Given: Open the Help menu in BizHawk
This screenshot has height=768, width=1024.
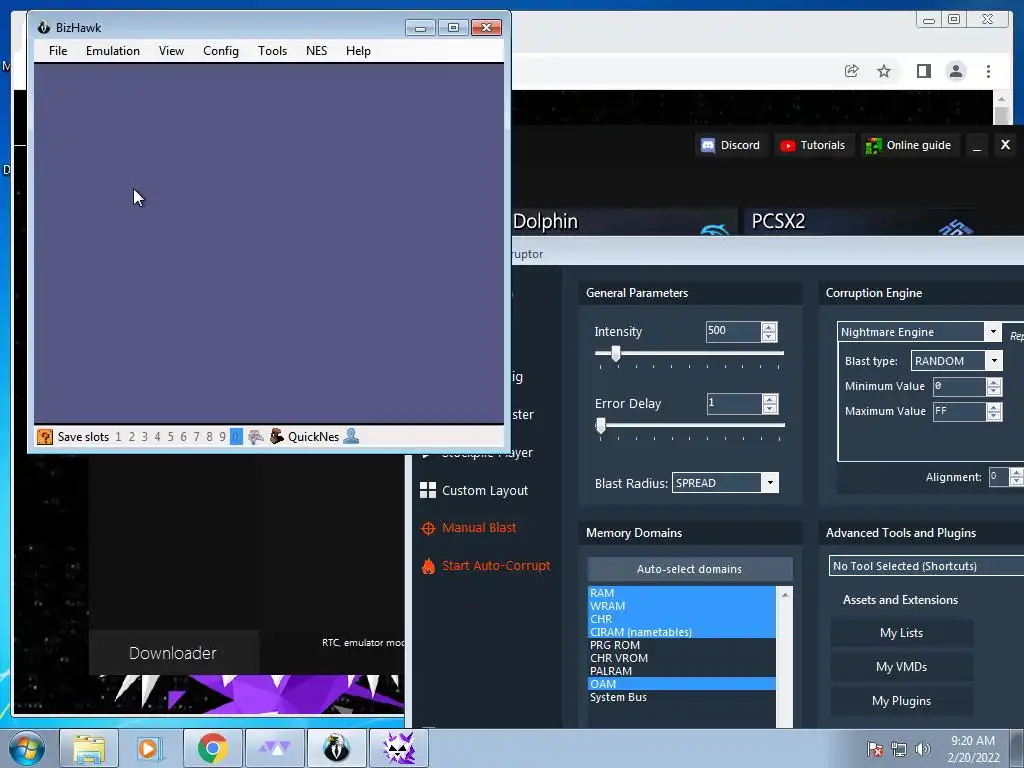Looking at the screenshot, I should coord(358,51).
